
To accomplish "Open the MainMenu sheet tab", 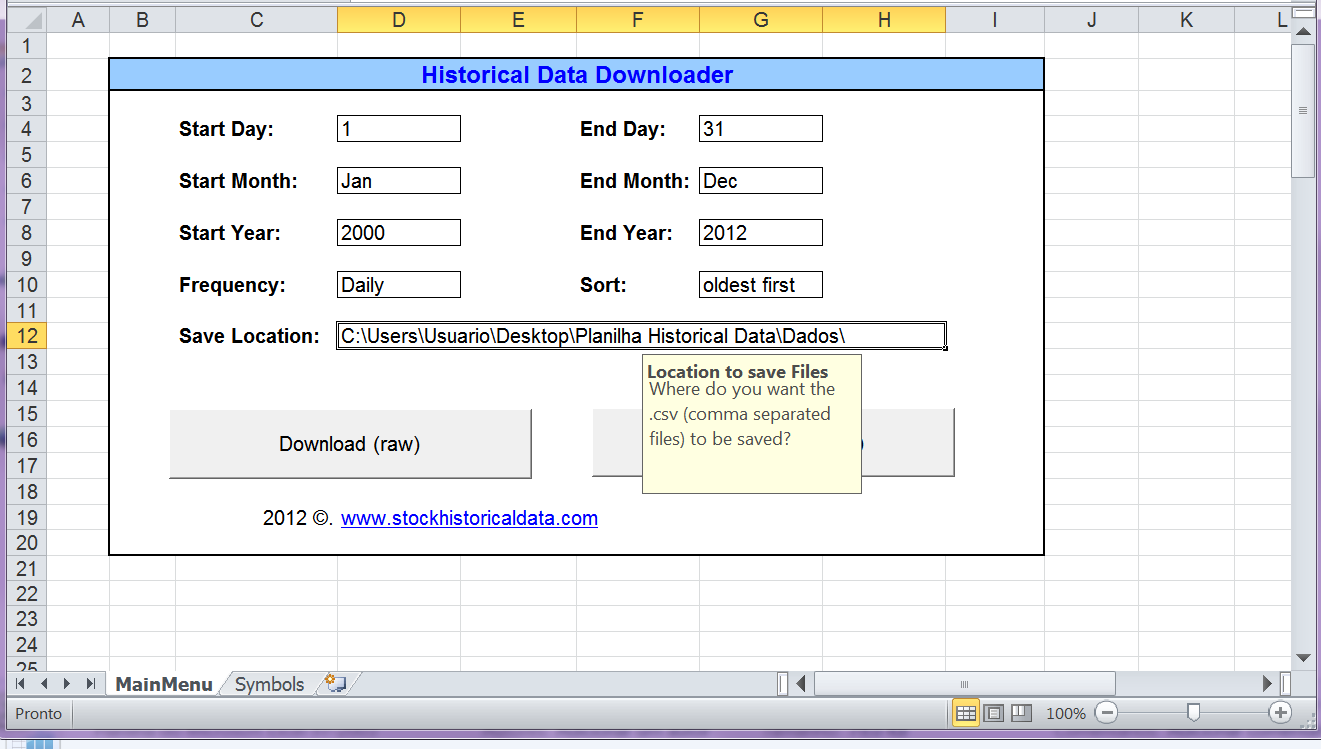I will coord(164,684).
